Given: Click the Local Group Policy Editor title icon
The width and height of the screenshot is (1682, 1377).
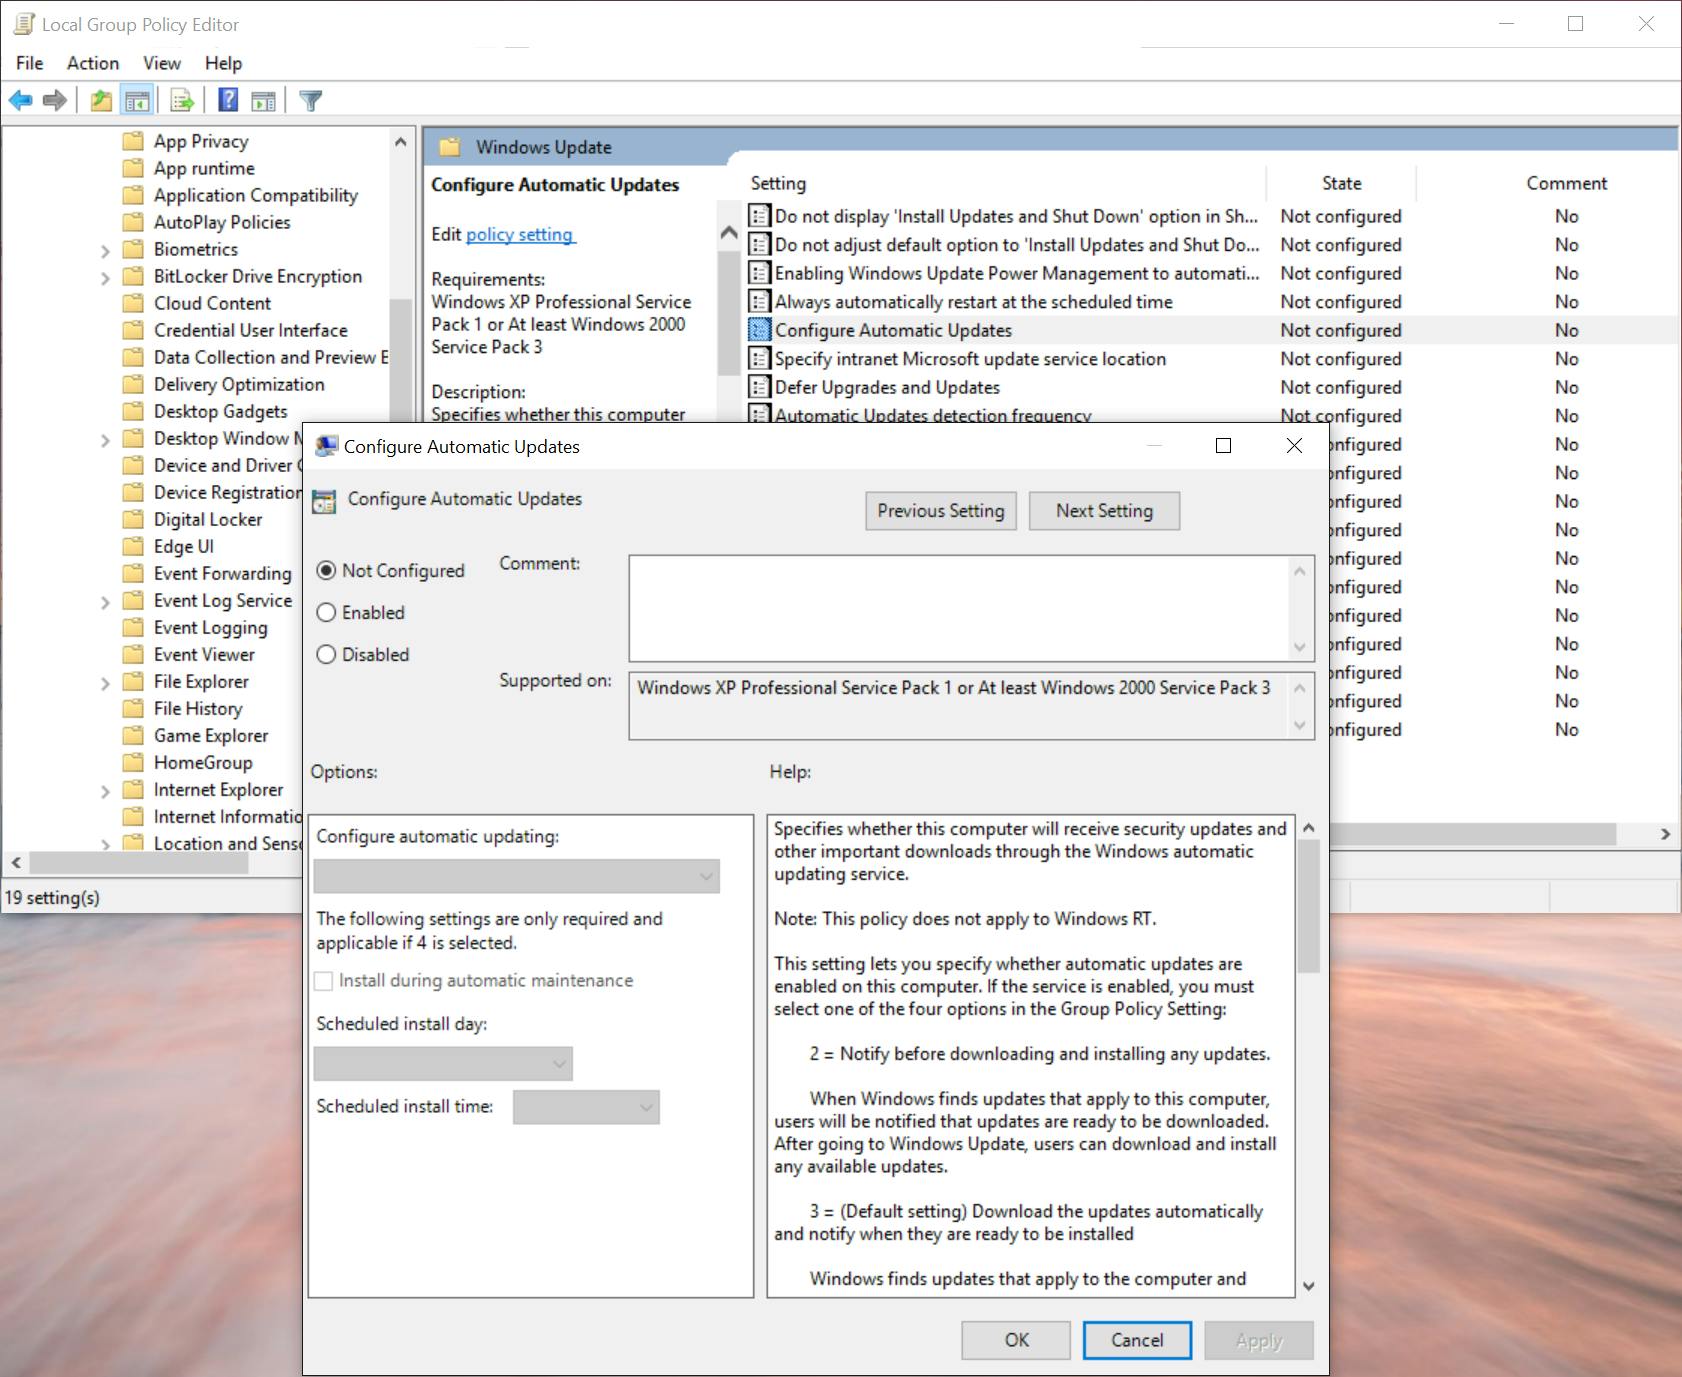Looking at the screenshot, I should coord(24,24).
